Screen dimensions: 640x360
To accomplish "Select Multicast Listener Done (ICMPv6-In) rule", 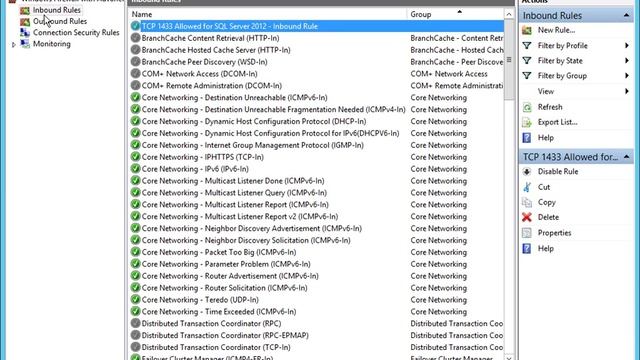I will point(233,180).
